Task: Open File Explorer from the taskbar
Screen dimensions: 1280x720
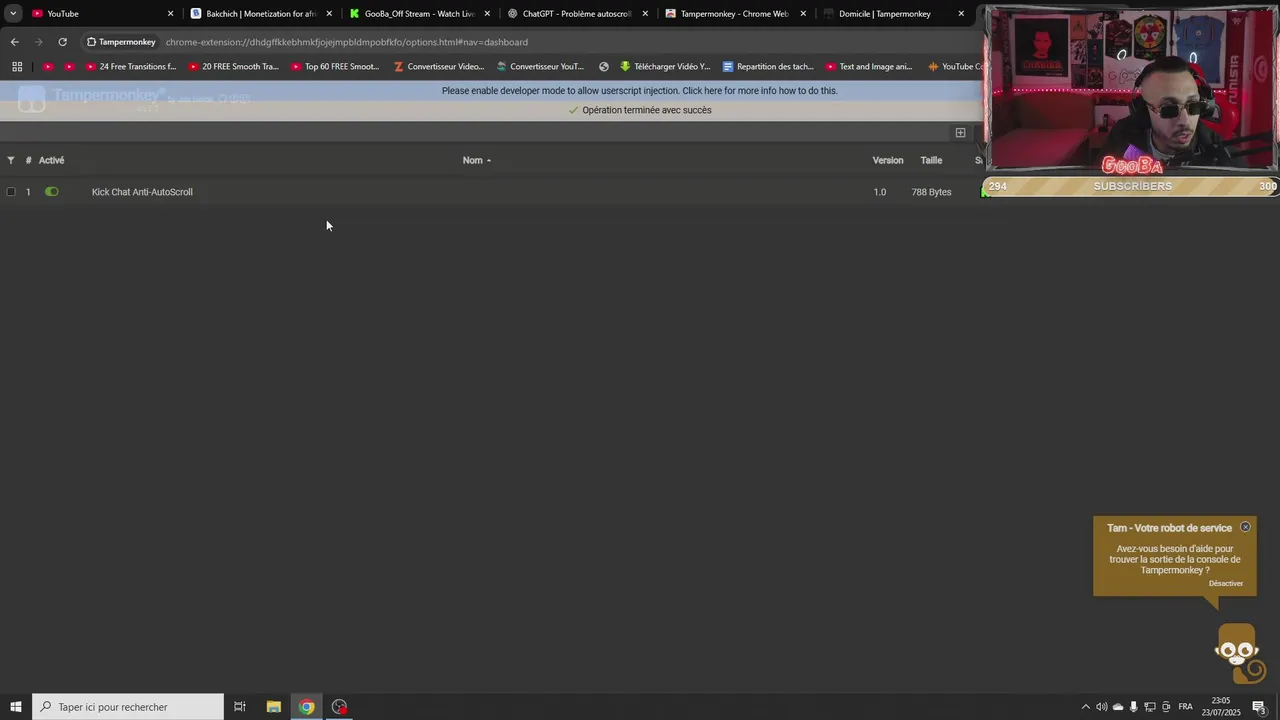Action: coord(273,707)
